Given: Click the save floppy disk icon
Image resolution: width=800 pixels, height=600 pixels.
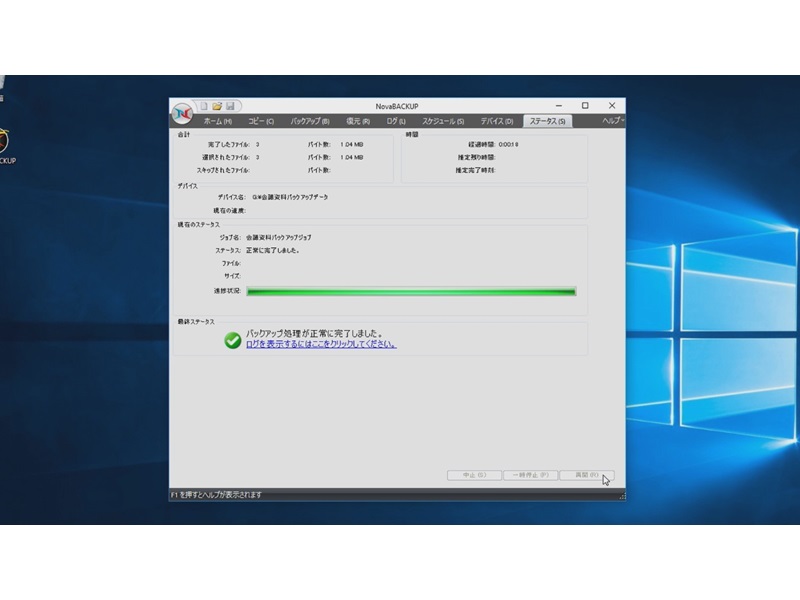Looking at the screenshot, I should 230,106.
